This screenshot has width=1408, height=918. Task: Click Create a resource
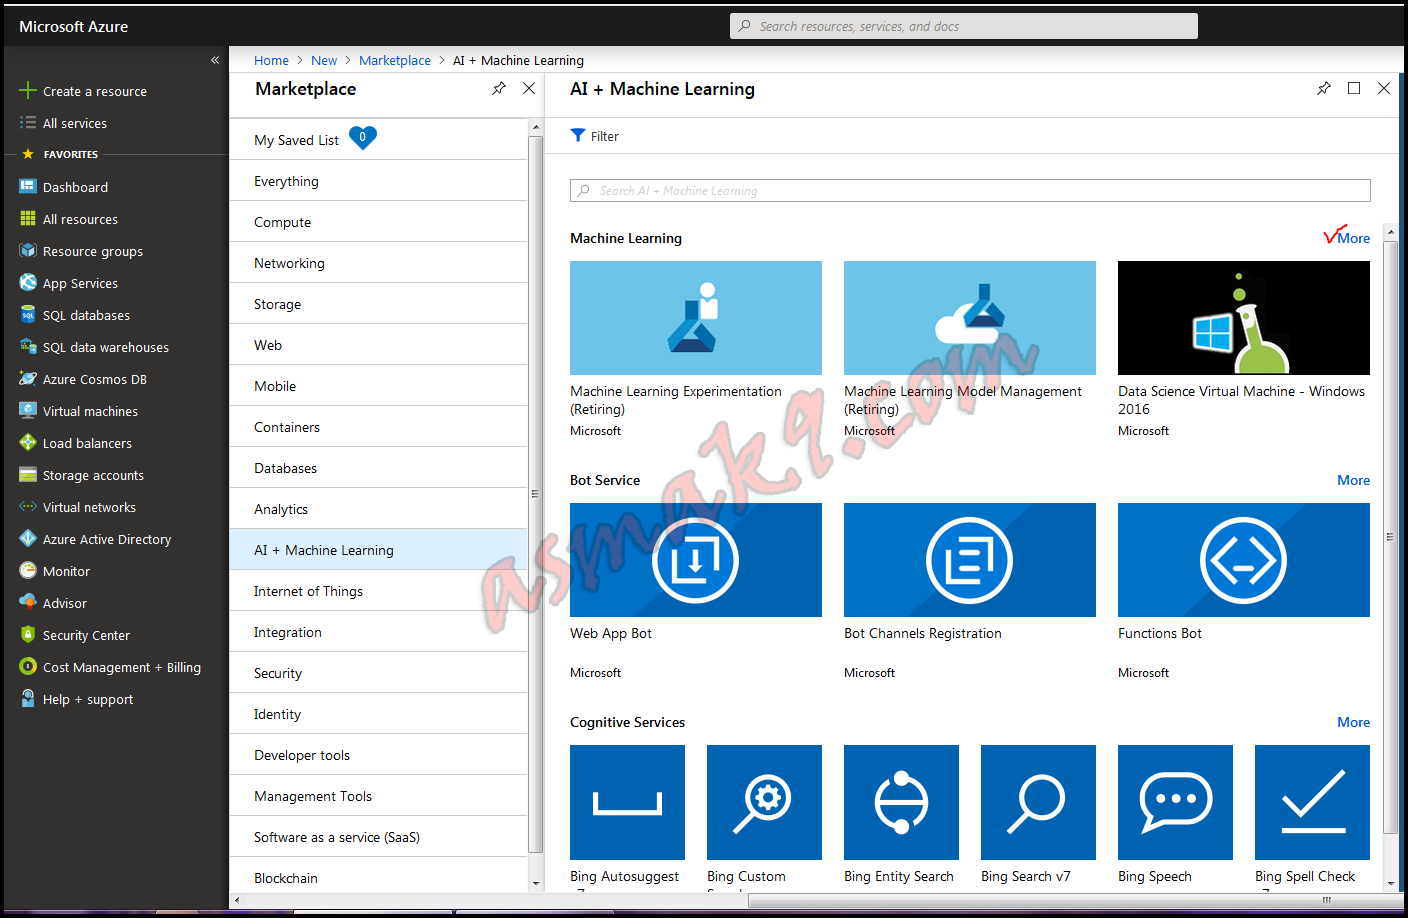point(94,90)
